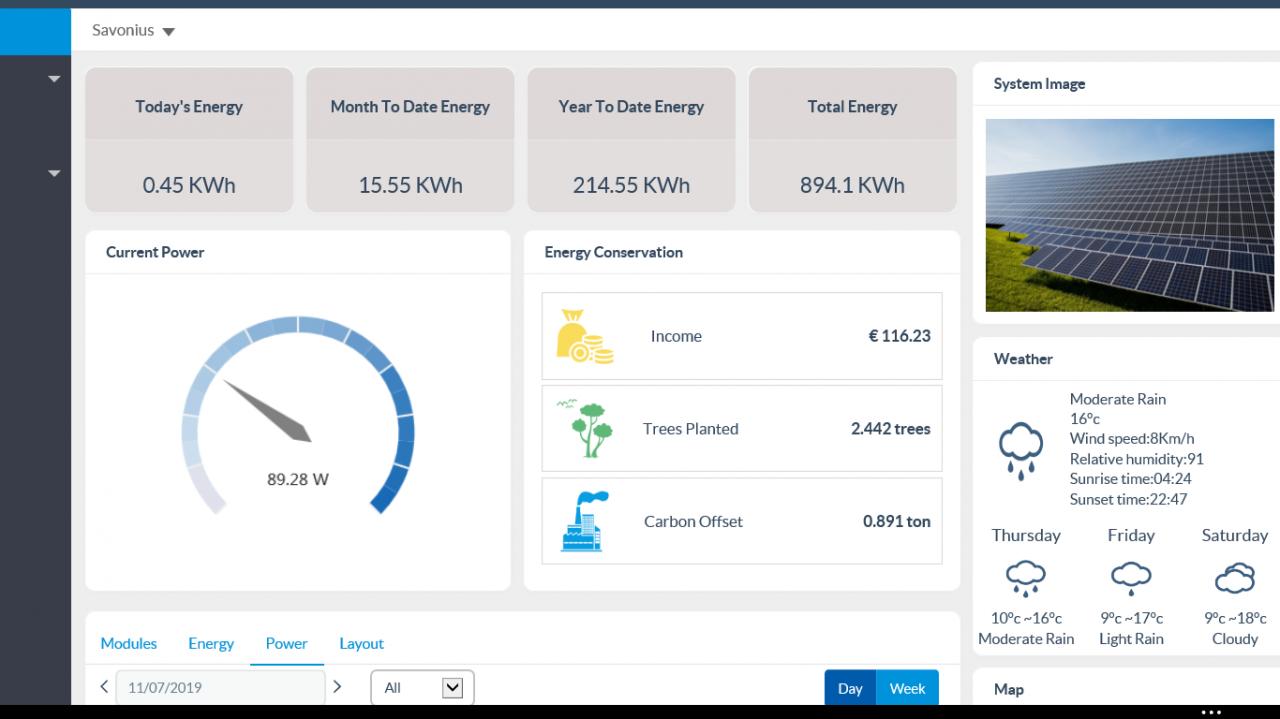1280x719 pixels.
Task: Click the Energy Conservation heading
Action: (613, 252)
